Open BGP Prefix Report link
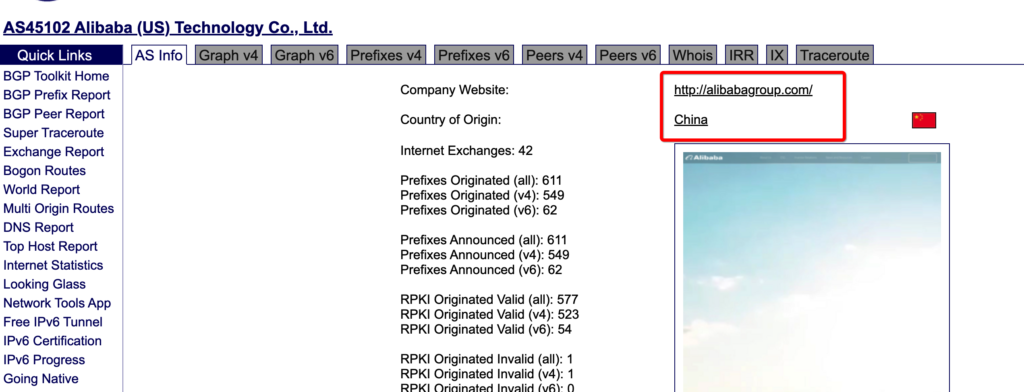Viewport: 1024px width, 392px height. pyautogui.click(x=57, y=95)
